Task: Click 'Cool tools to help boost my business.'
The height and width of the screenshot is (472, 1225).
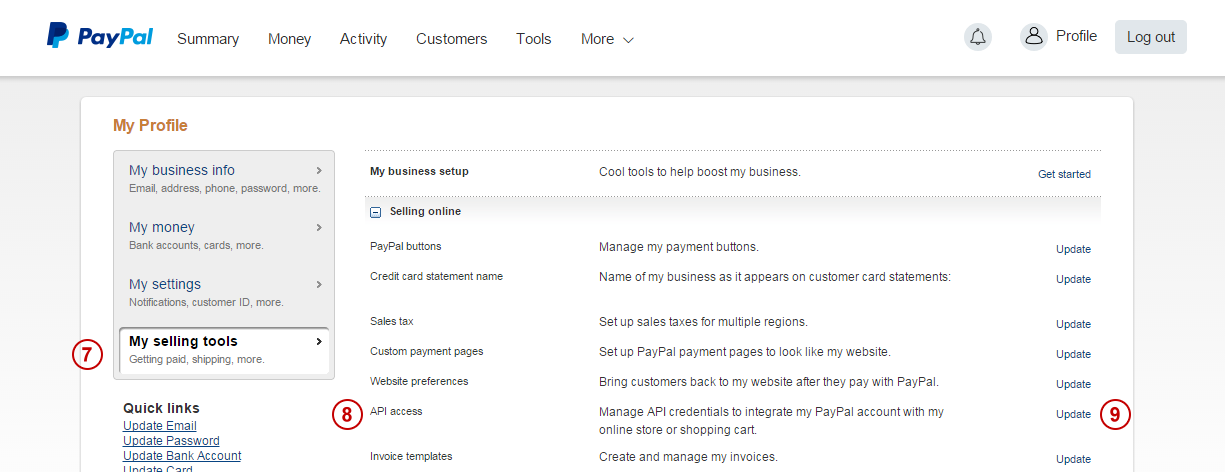Action: [x=700, y=172]
